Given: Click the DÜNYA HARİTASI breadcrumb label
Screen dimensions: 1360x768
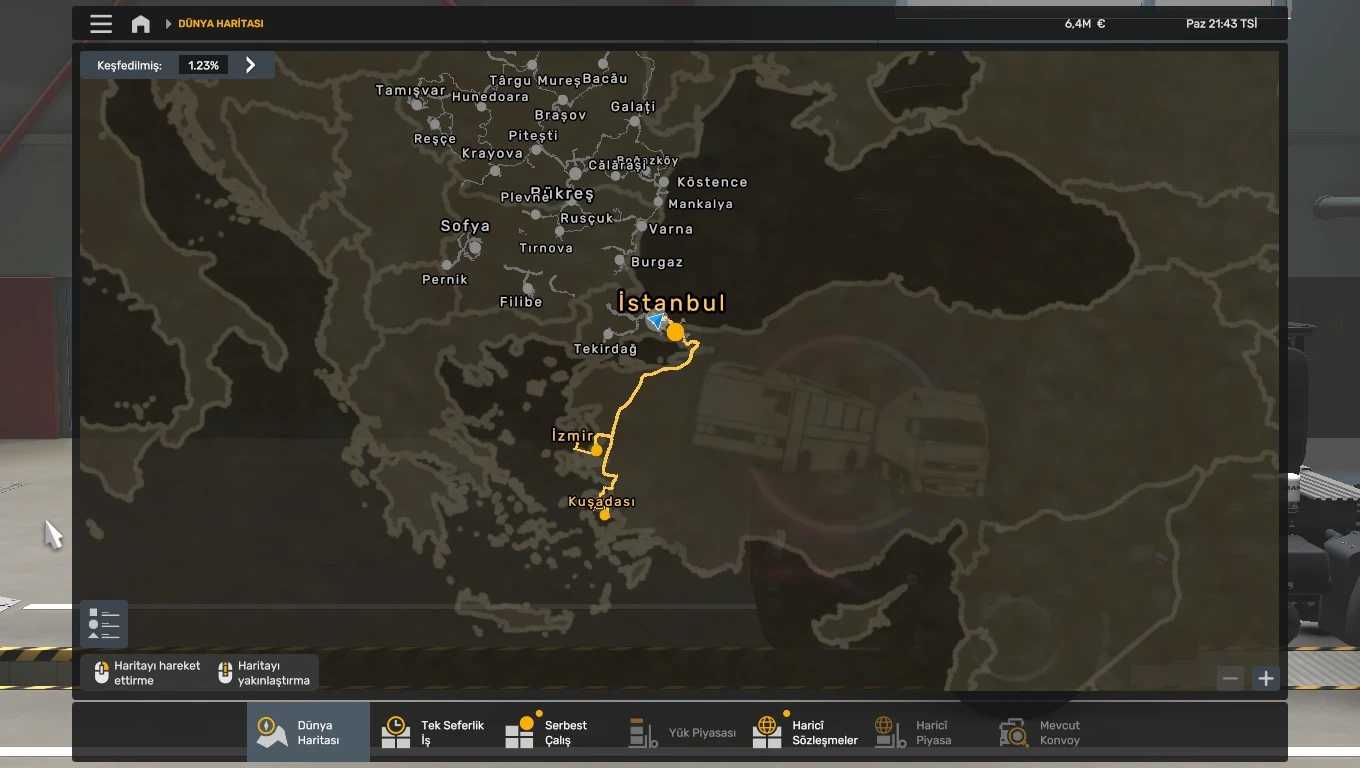Looking at the screenshot, I should (x=221, y=24).
